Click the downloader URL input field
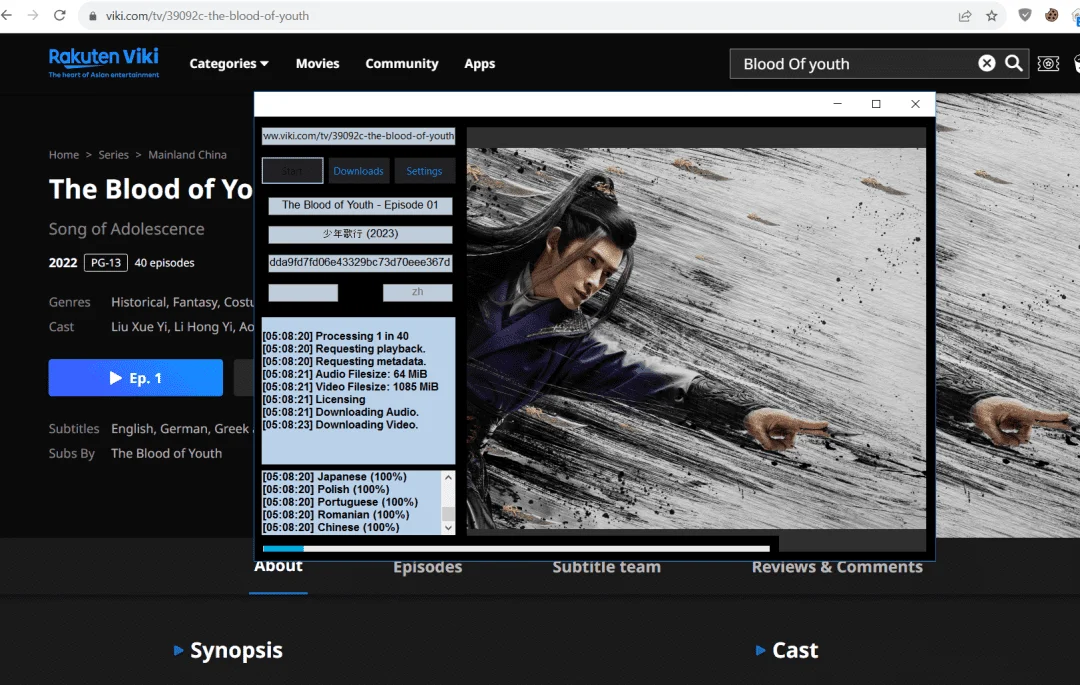 pos(358,136)
